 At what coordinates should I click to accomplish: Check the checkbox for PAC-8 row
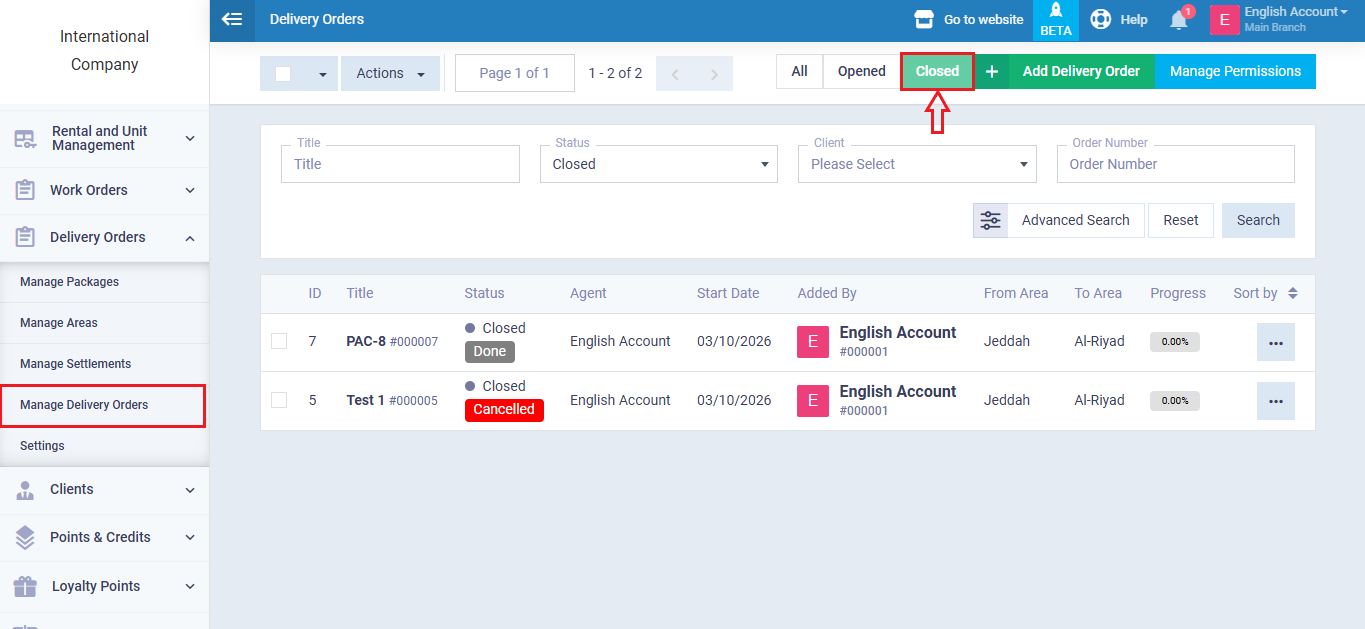tap(279, 342)
